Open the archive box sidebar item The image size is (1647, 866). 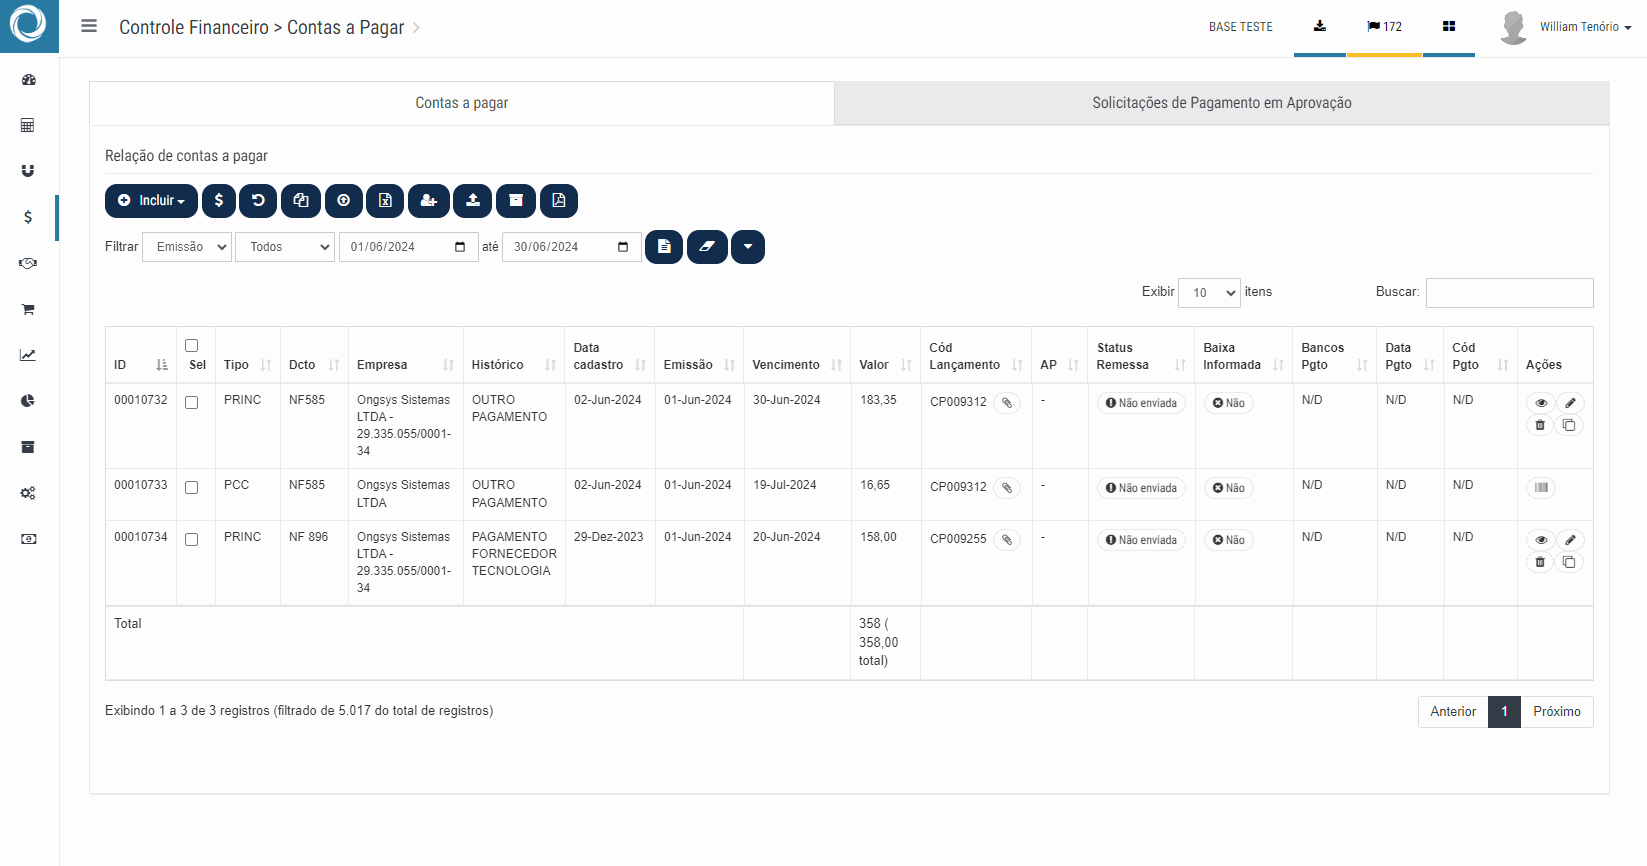pyautogui.click(x=28, y=447)
